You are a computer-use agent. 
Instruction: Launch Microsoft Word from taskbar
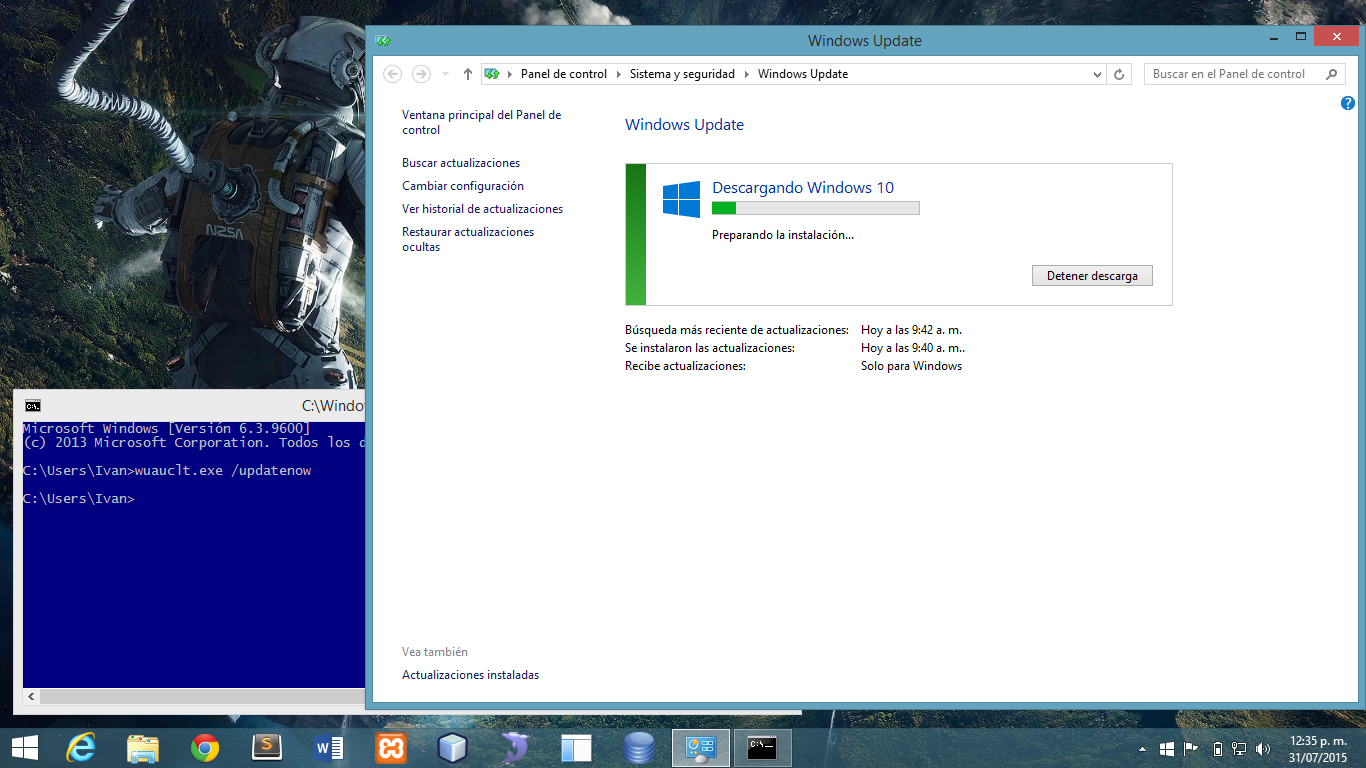tap(329, 748)
